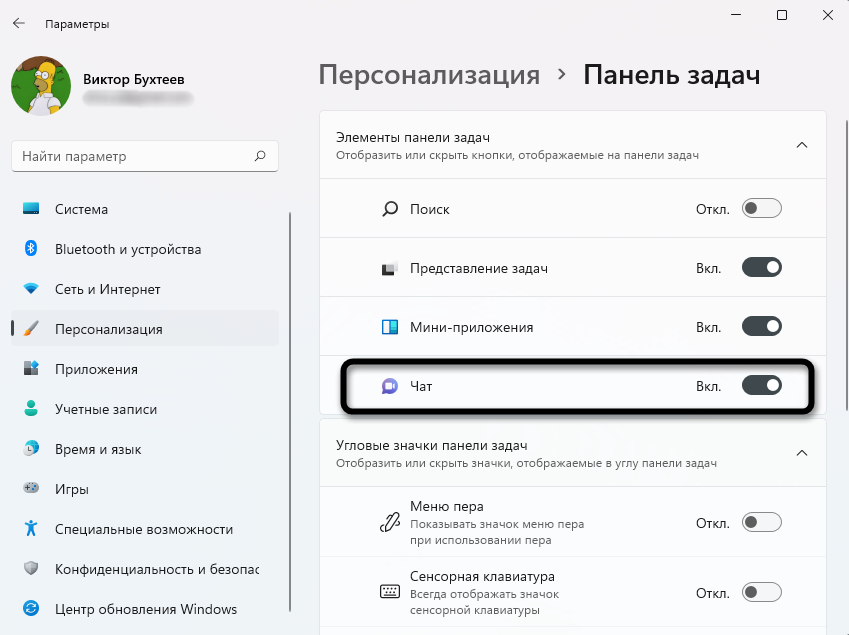Click the Приложения icon in sidebar
Image resolution: width=849 pixels, height=635 pixels.
31,368
